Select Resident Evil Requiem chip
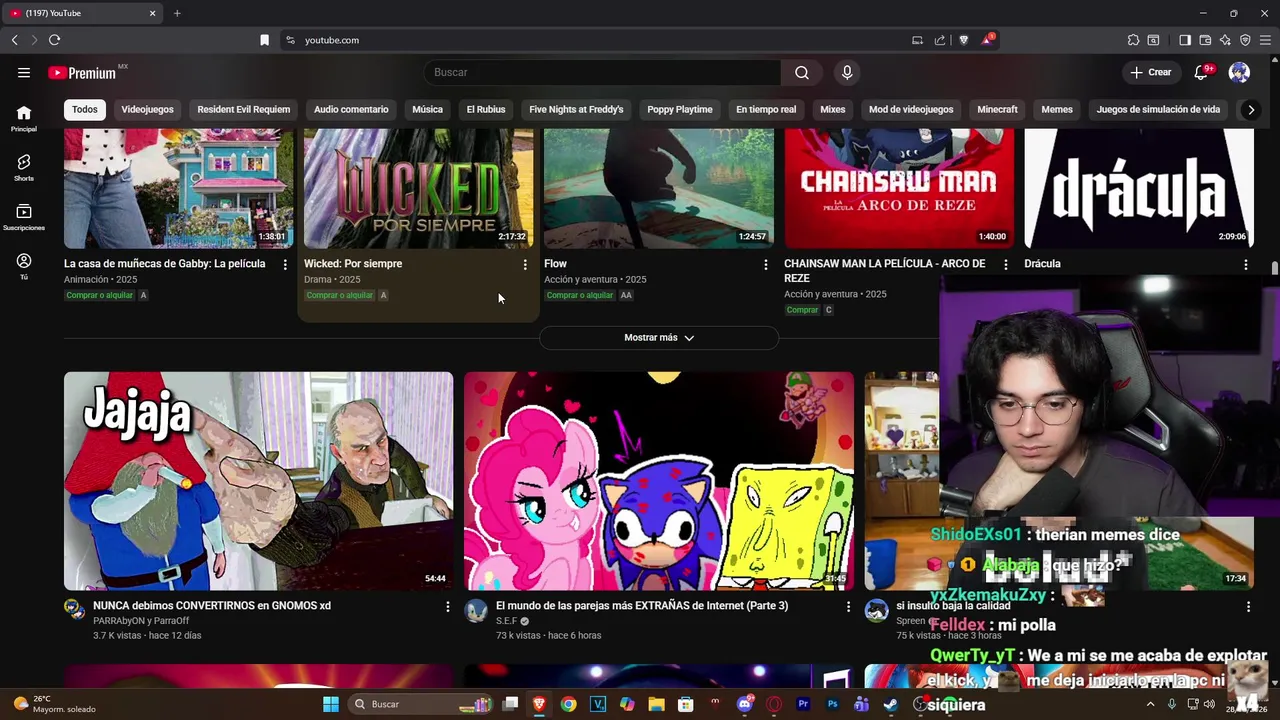 (244, 109)
